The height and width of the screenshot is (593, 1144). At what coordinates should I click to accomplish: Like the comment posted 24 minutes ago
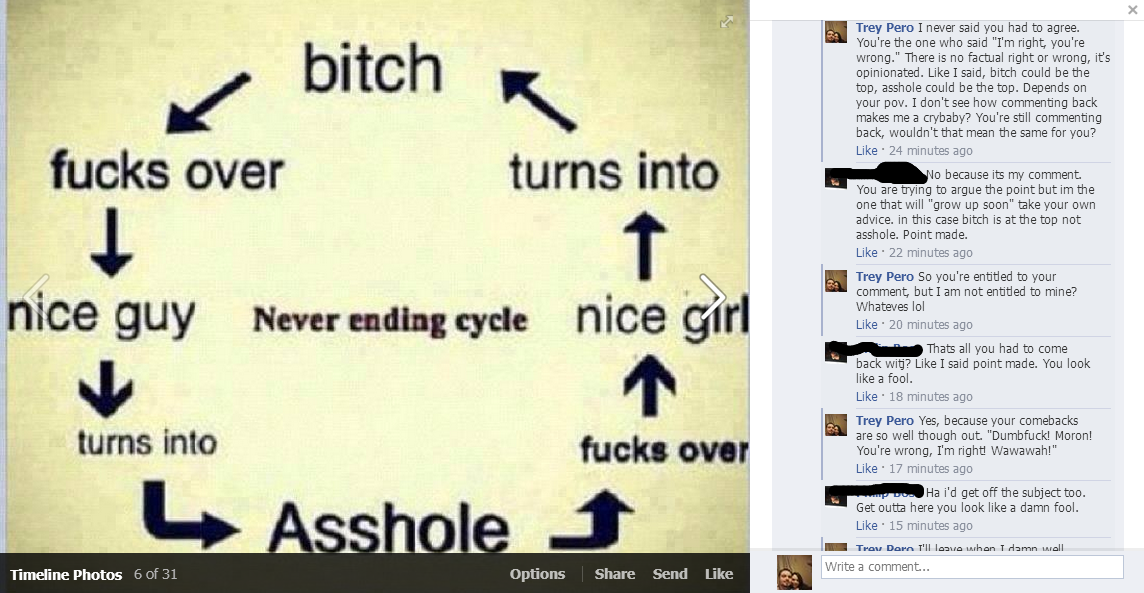point(867,150)
